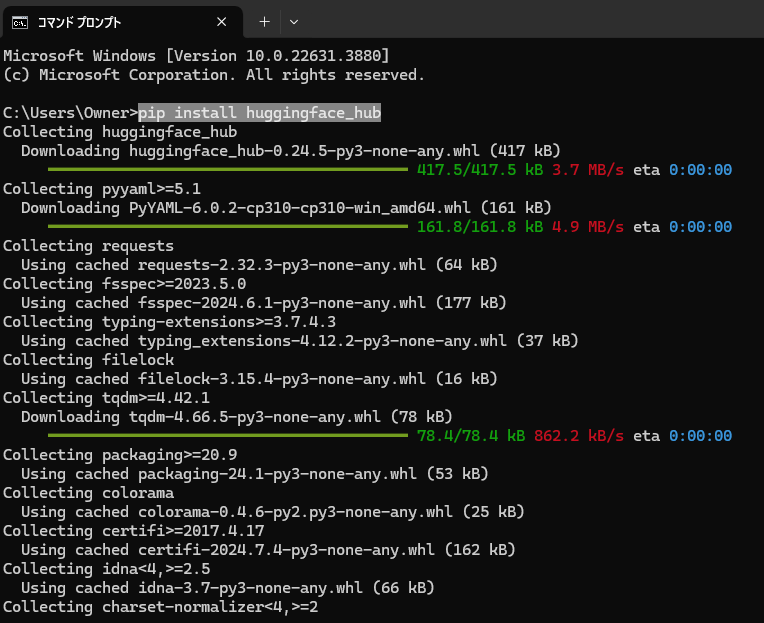Click the 0:00:00 eta on the huggingface_hub download

tap(700, 170)
